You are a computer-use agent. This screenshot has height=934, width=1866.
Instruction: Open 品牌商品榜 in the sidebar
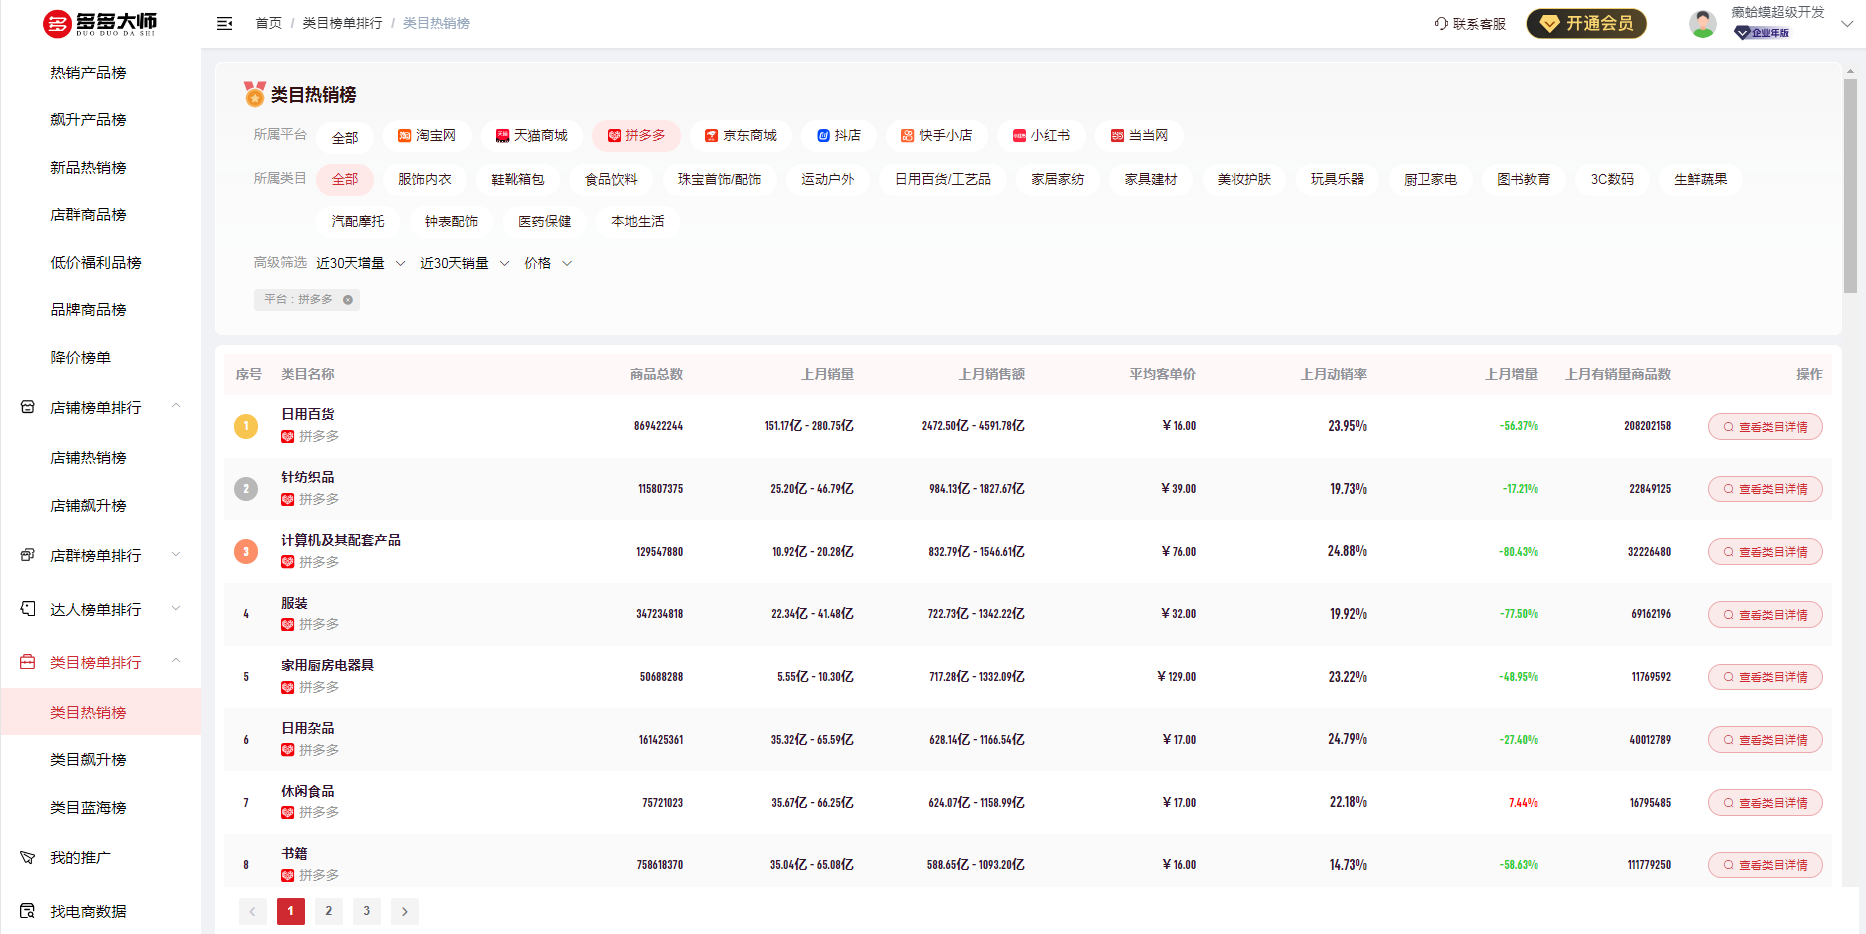(88, 309)
